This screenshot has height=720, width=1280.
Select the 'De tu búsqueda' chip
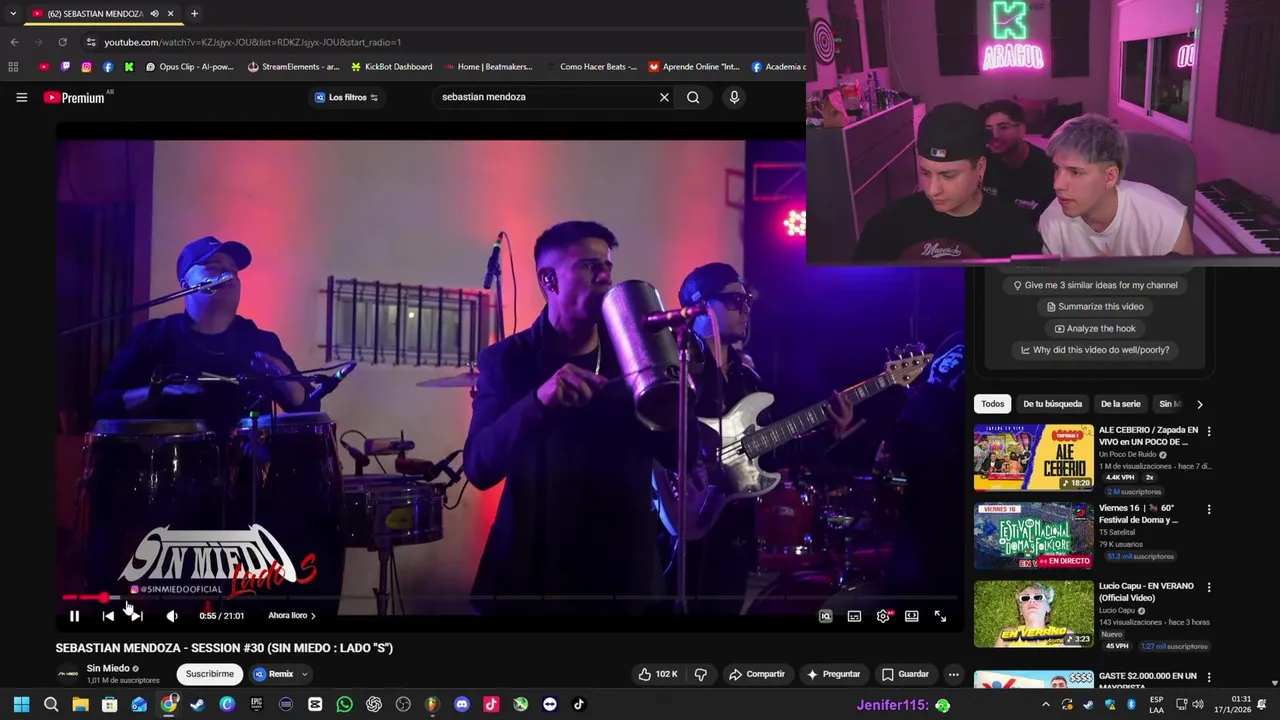pos(1052,404)
